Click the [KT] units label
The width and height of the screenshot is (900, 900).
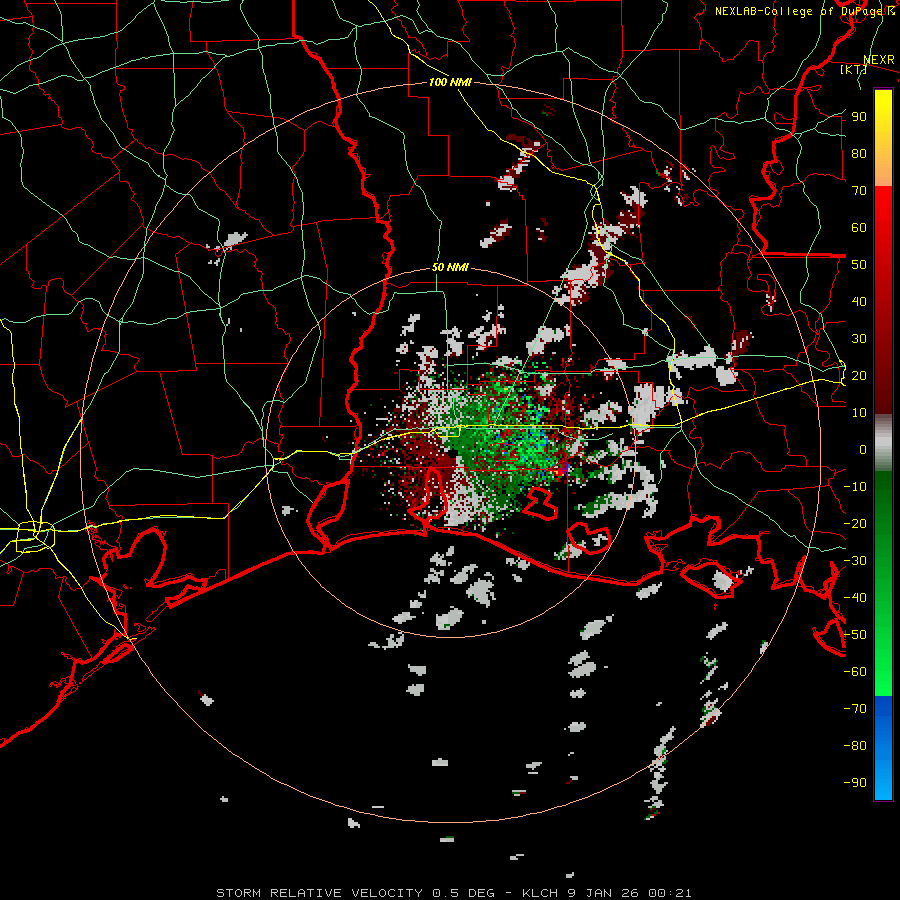click(x=853, y=69)
